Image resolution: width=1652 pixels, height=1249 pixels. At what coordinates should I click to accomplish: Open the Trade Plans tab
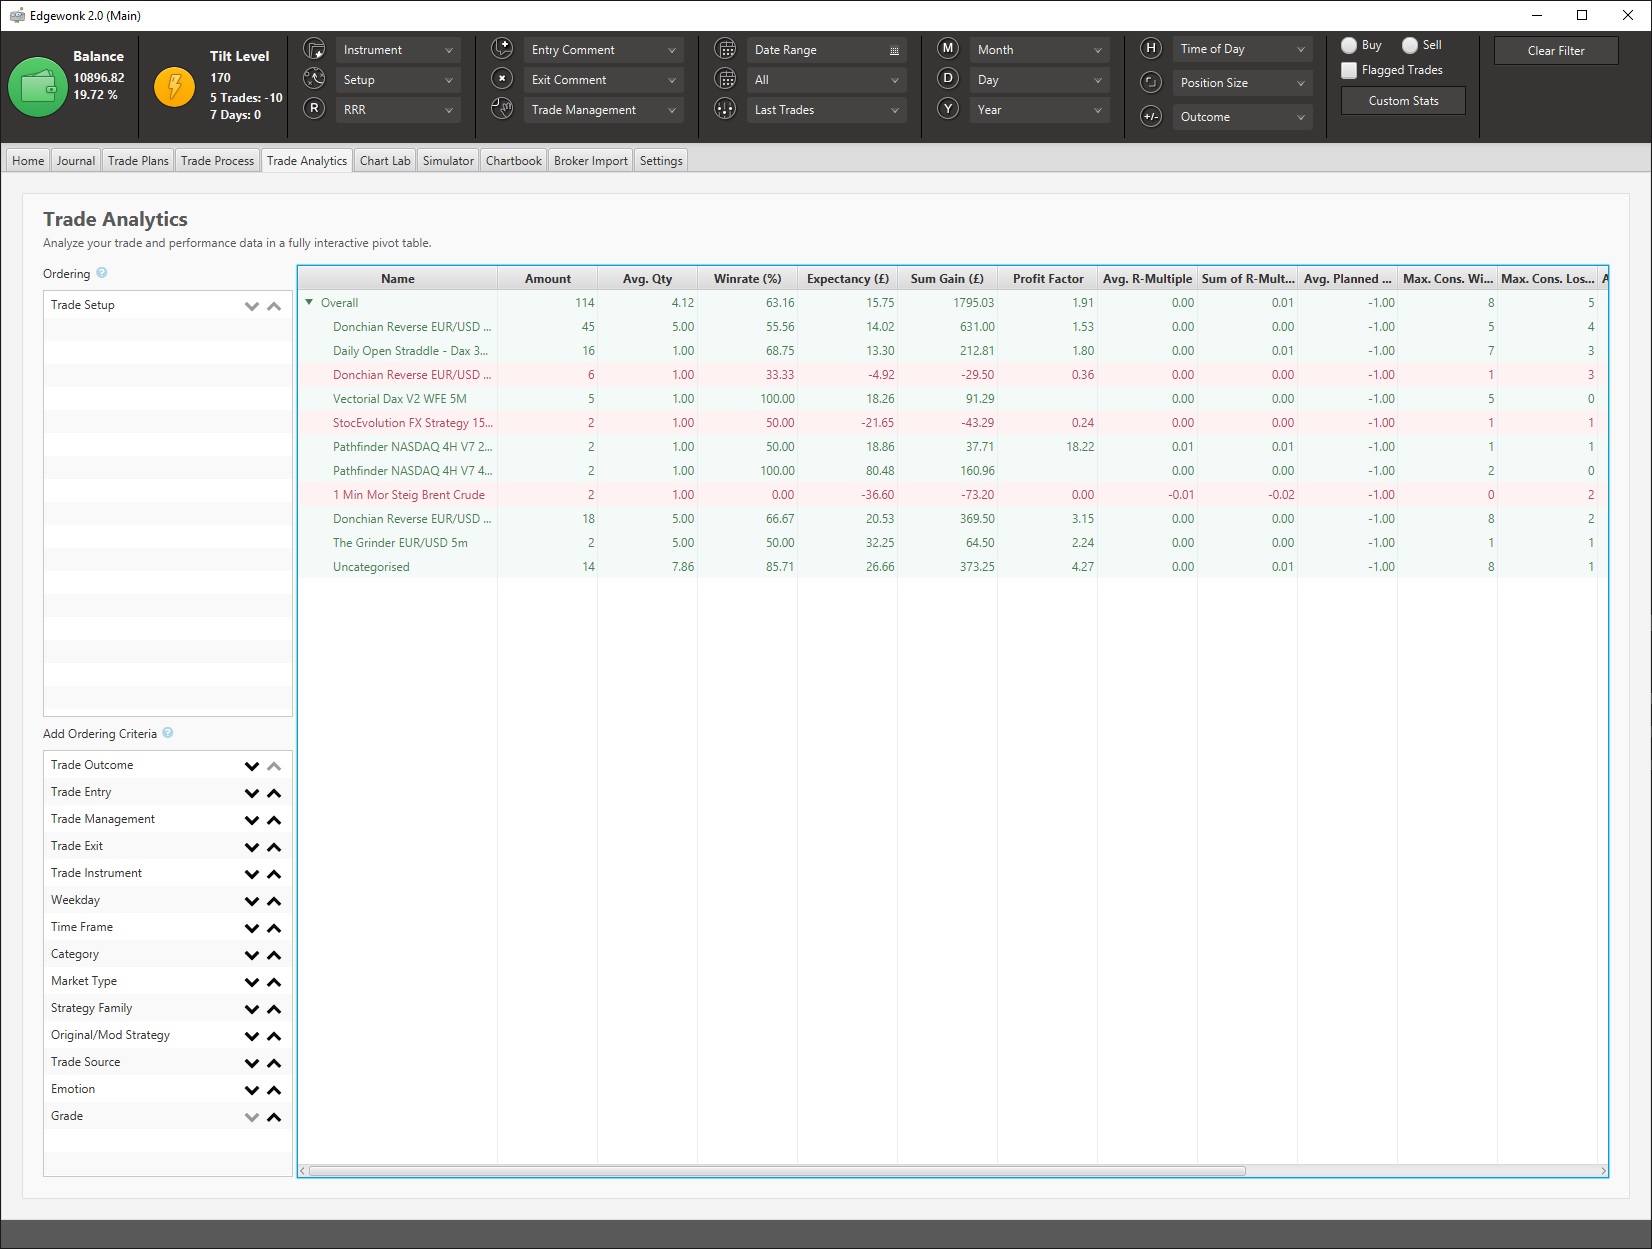pos(138,161)
